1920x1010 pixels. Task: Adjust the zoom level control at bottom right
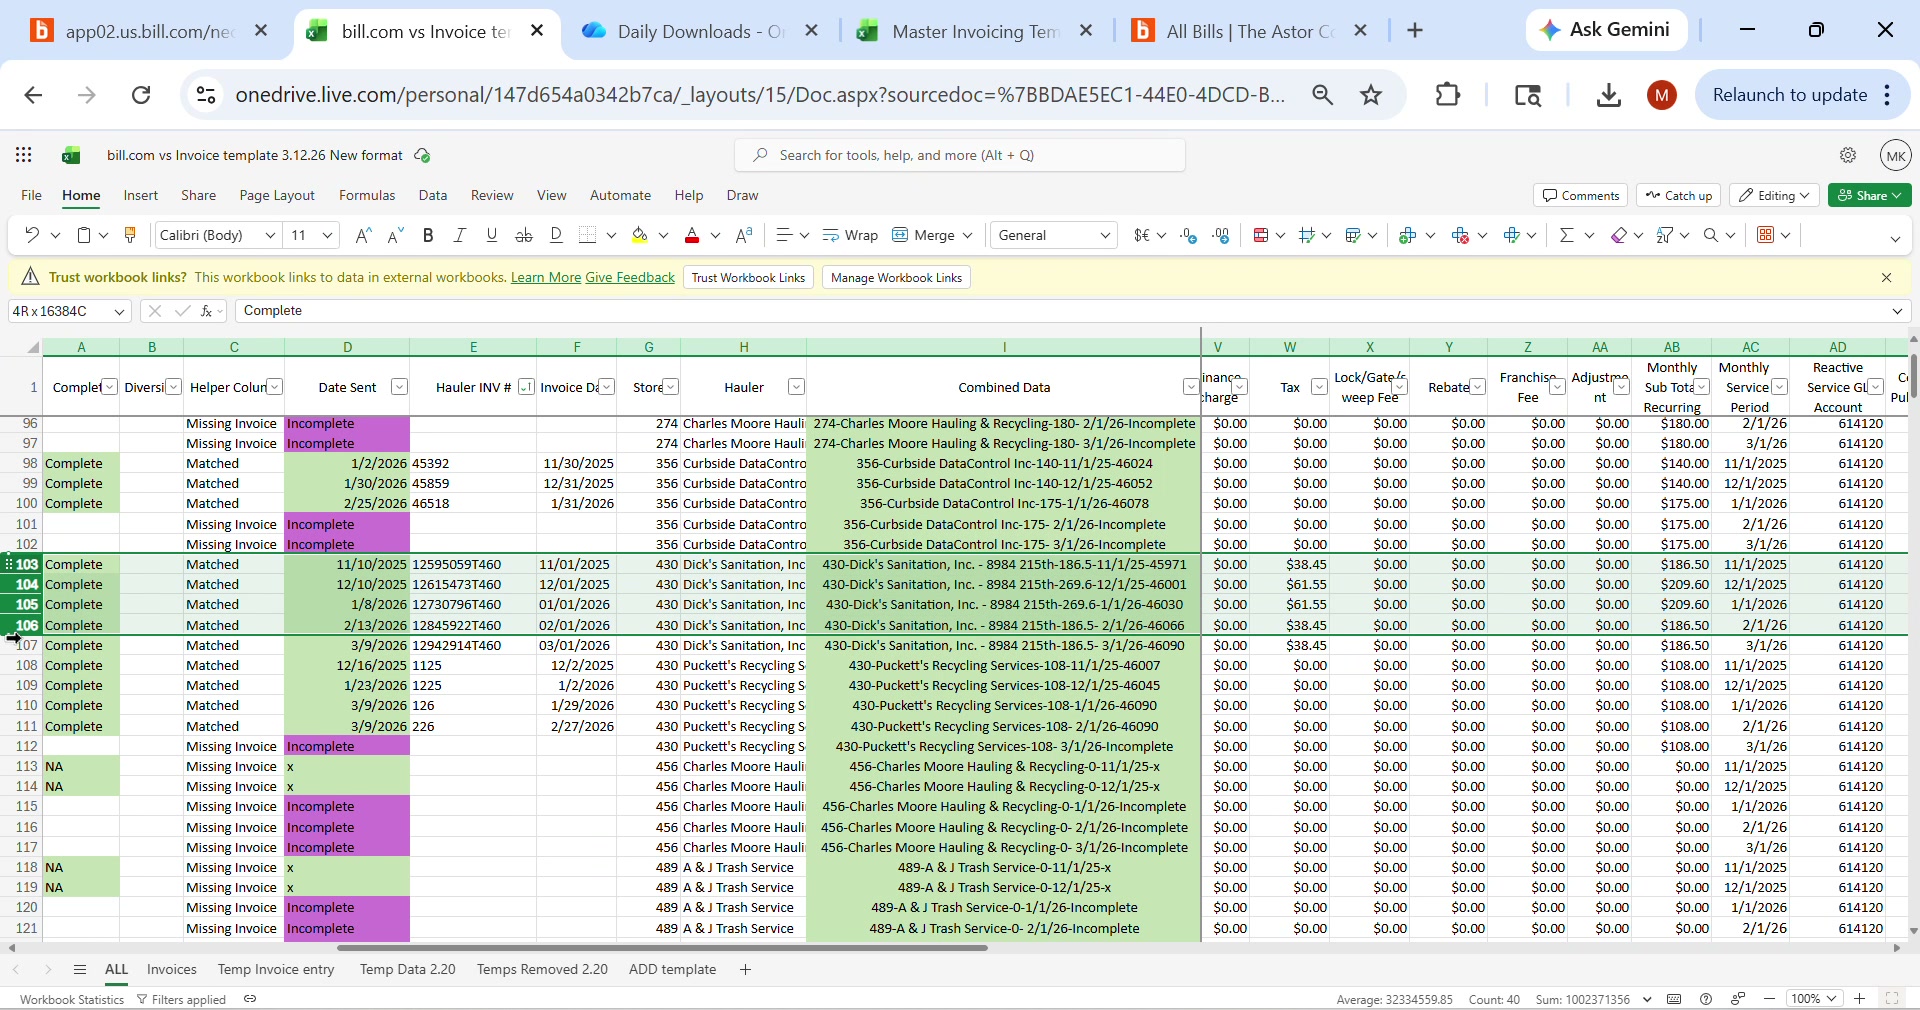[1815, 998]
